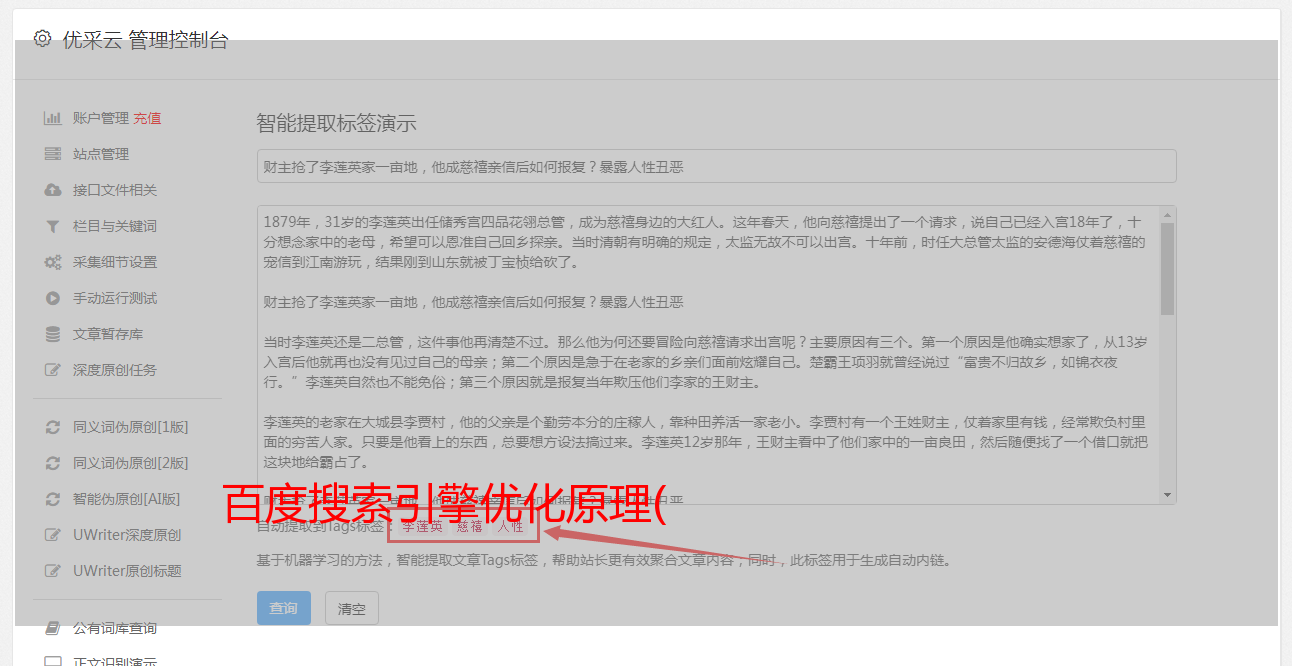Click the text area scroll down arrow
Screen dimensions: 1292x666
click(x=1167, y=495)
